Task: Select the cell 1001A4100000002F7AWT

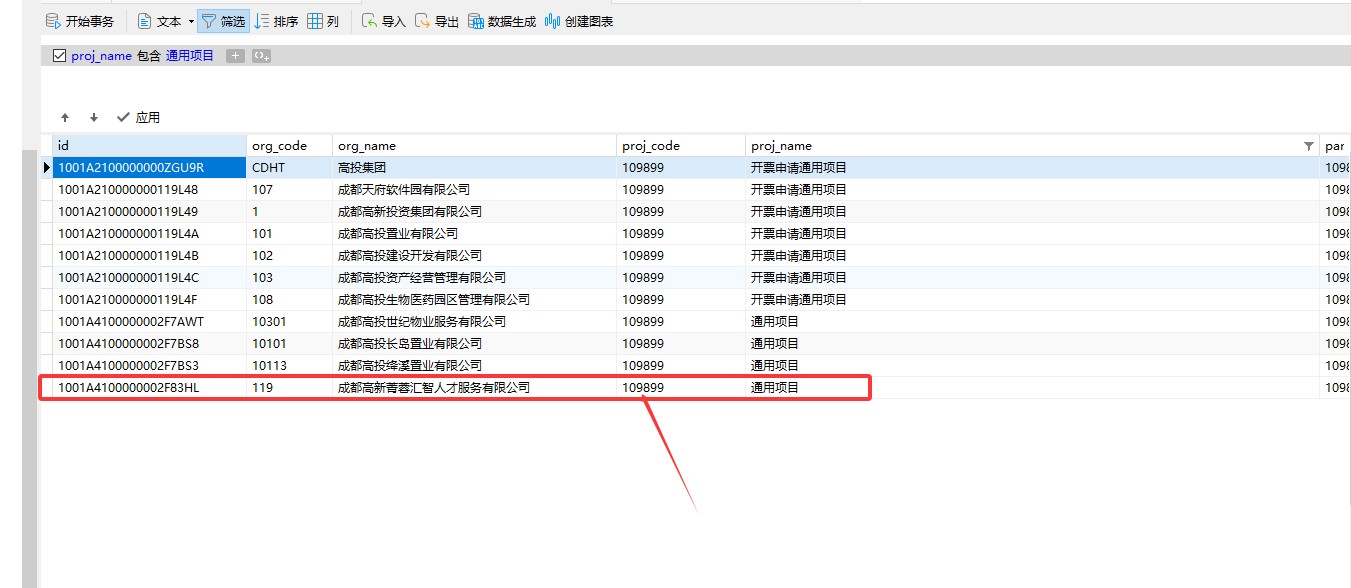Action: (x=149, y=321)
